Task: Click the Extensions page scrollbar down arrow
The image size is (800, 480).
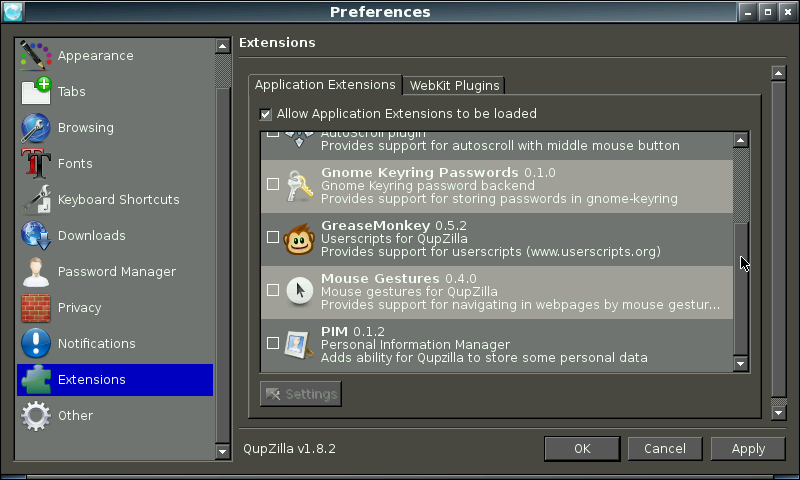Action: (x=778, y=413)
